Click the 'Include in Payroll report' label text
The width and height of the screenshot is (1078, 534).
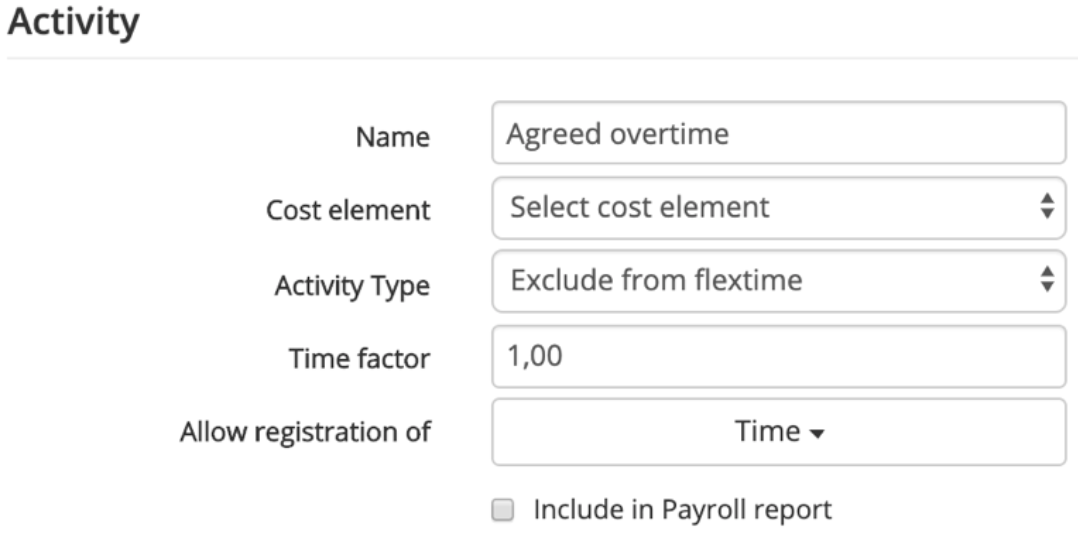(x=683, y=509)
